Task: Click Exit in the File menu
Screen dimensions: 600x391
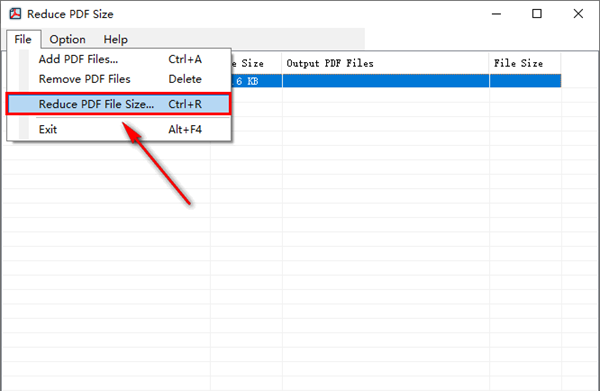Action: pos(119,129)
